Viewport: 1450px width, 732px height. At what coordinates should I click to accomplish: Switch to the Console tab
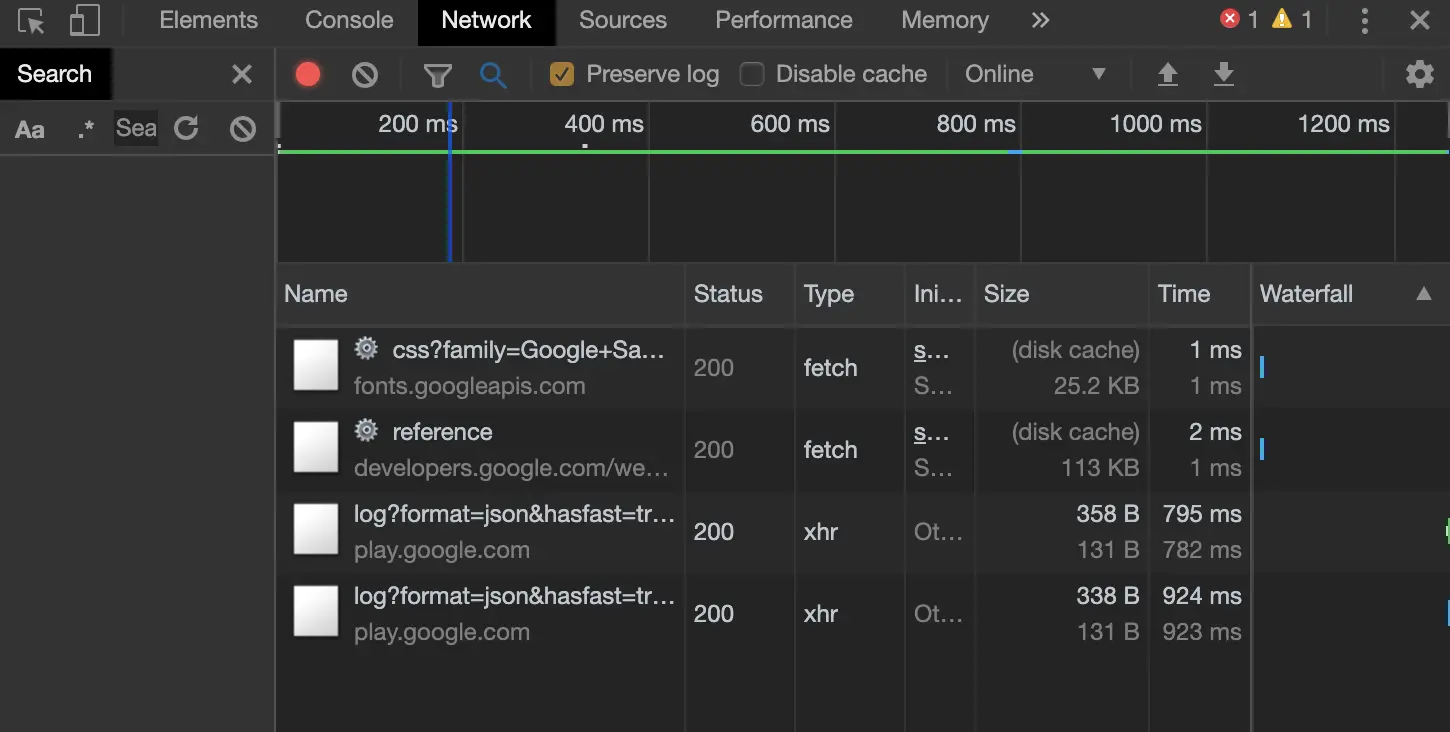pyautogui.click(x=349, y=20)
